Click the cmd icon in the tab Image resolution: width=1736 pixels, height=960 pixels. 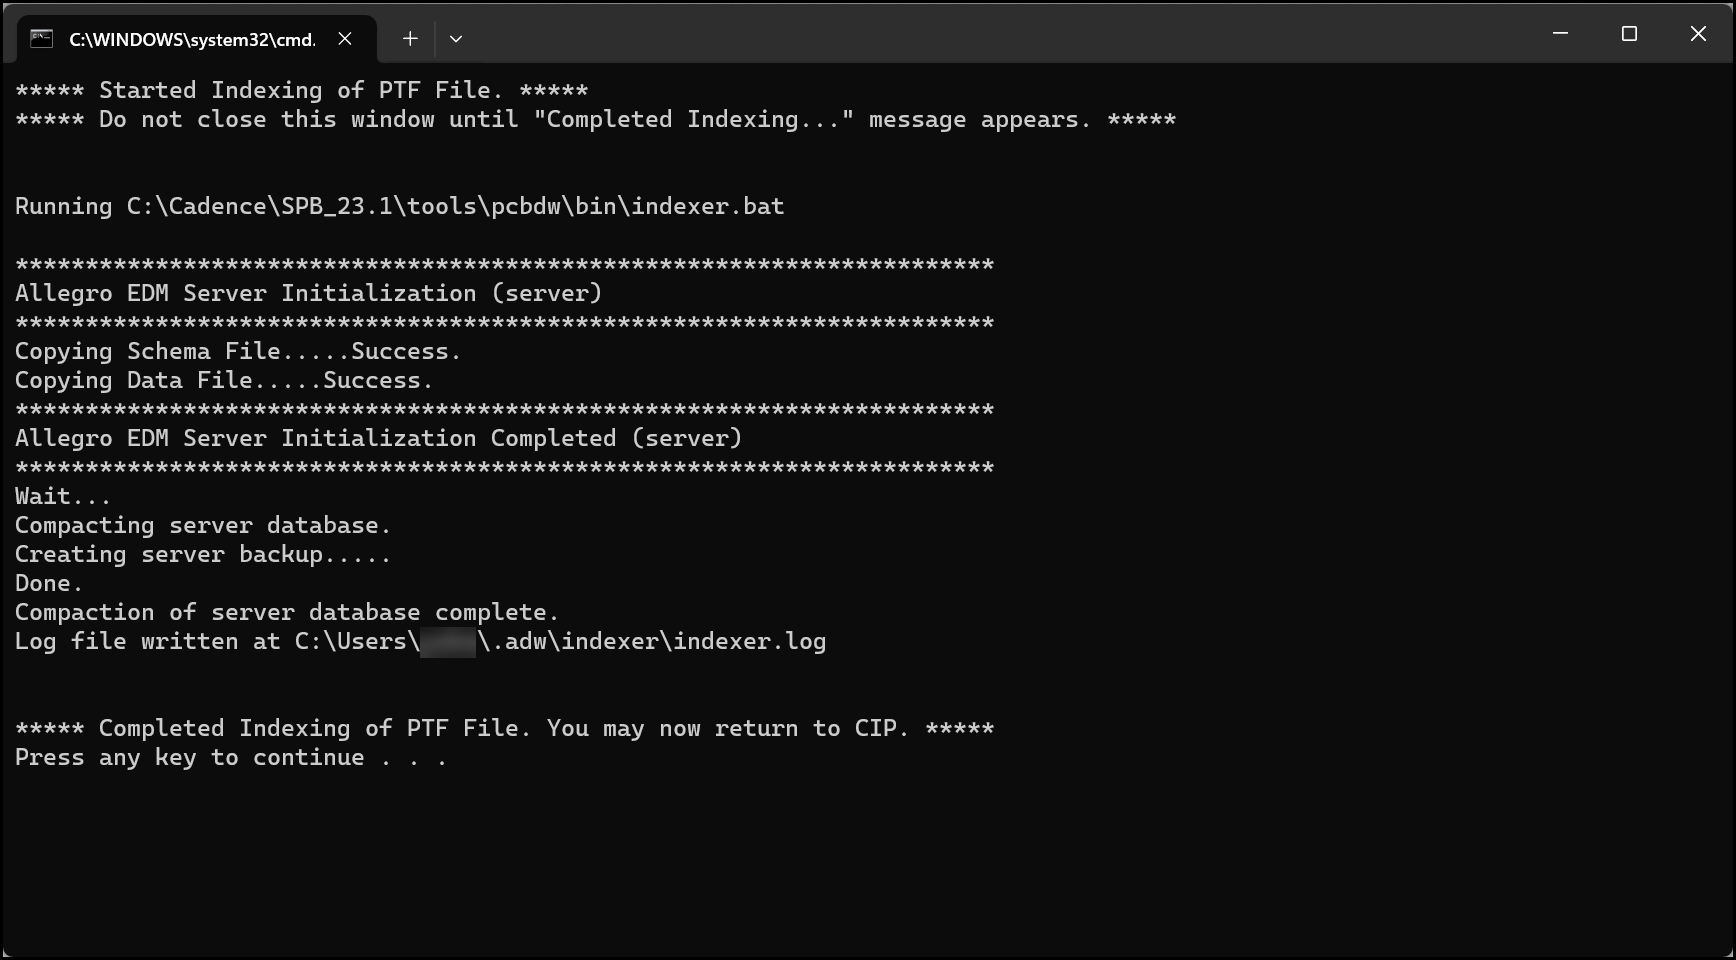(x=41, y=39)
